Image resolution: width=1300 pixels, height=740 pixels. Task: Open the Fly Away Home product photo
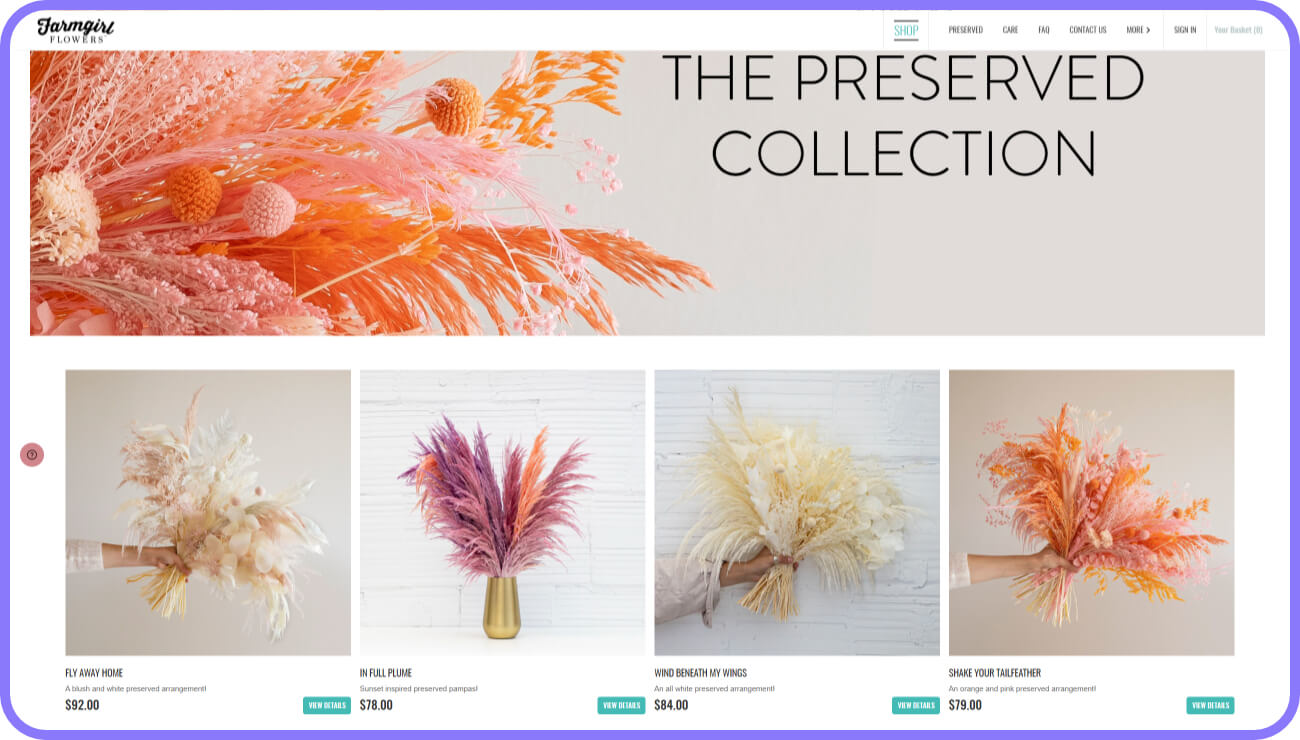tap(208, 513)
